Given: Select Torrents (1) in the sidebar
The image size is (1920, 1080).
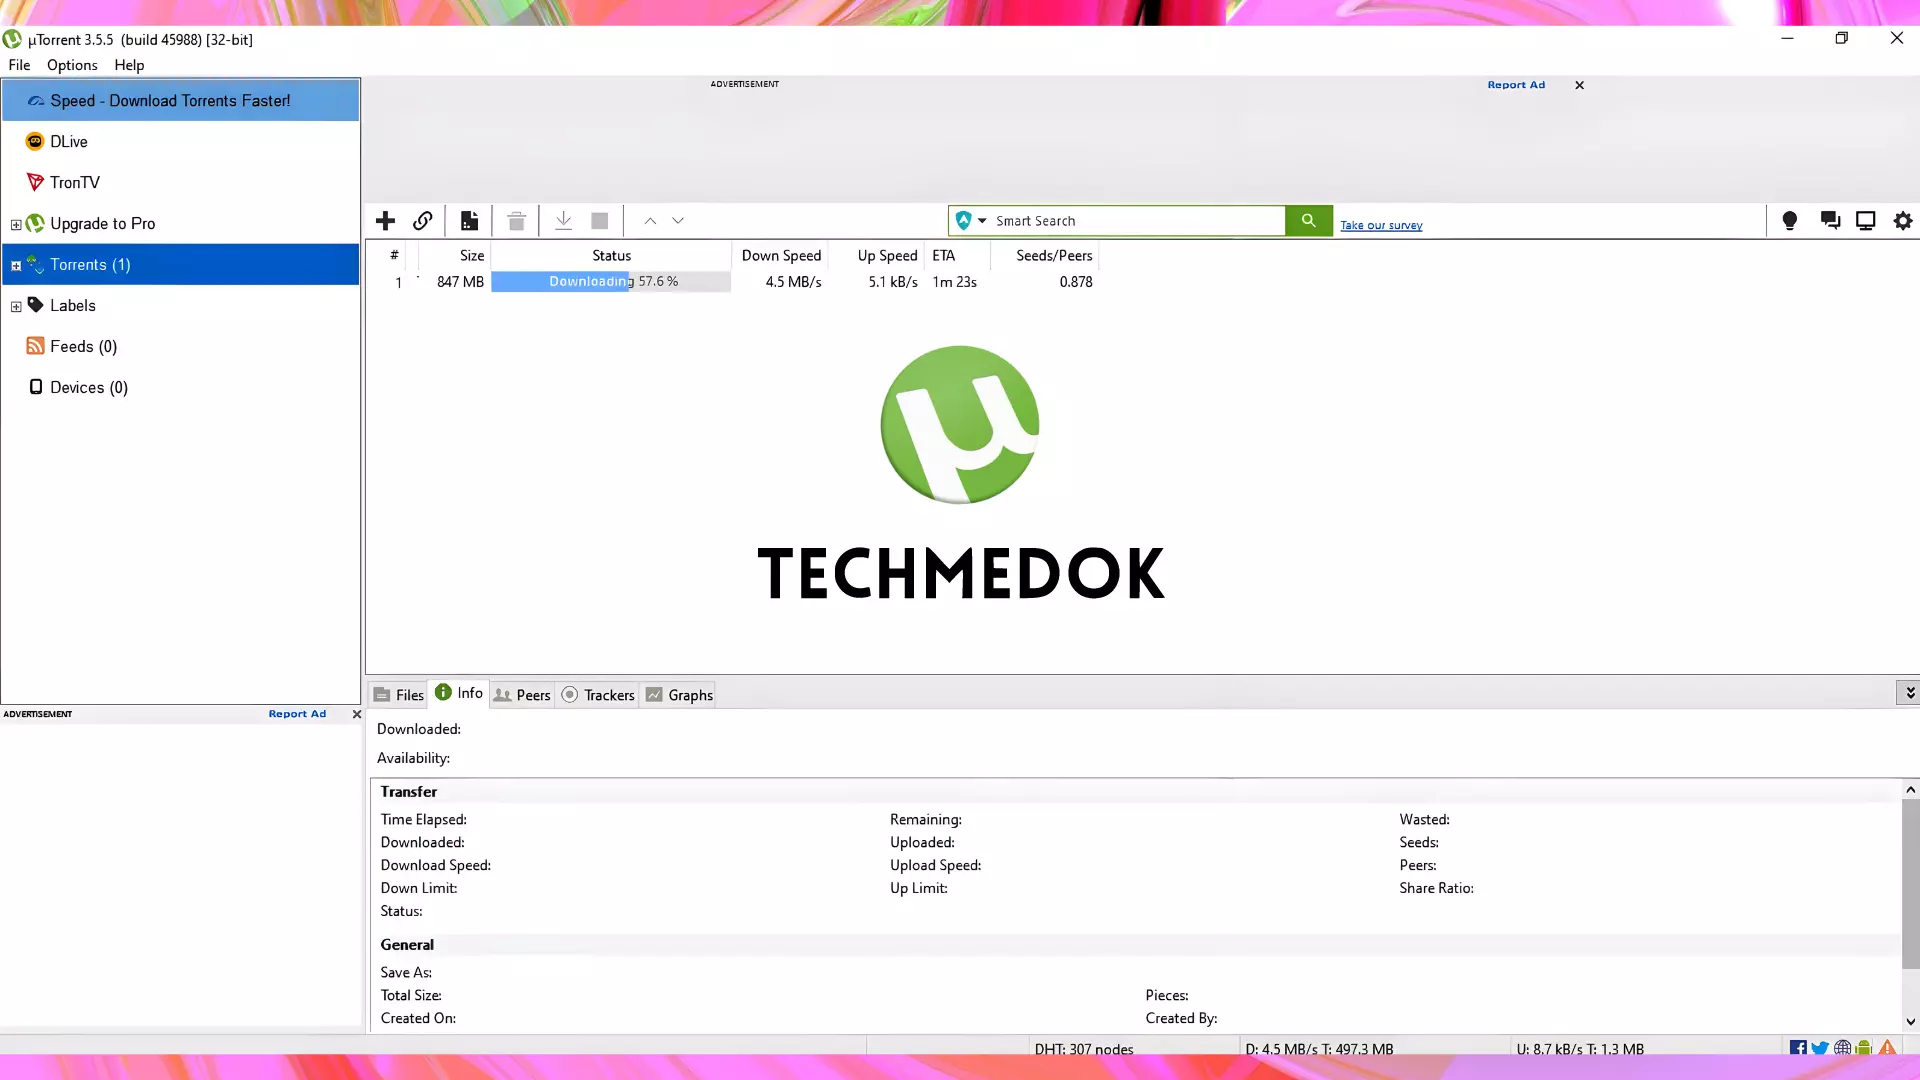Looking at the screenshot, I should point(181,265).
